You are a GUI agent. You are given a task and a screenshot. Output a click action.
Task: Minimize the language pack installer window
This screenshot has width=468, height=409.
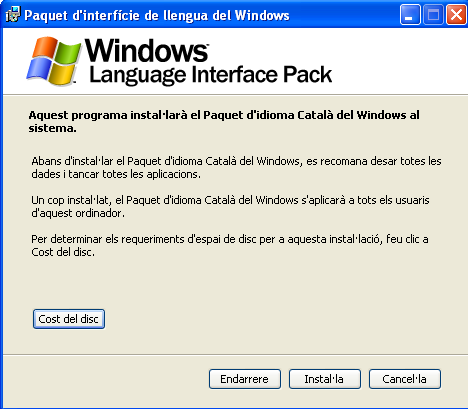pyautogui.click(x=410, y=15)
